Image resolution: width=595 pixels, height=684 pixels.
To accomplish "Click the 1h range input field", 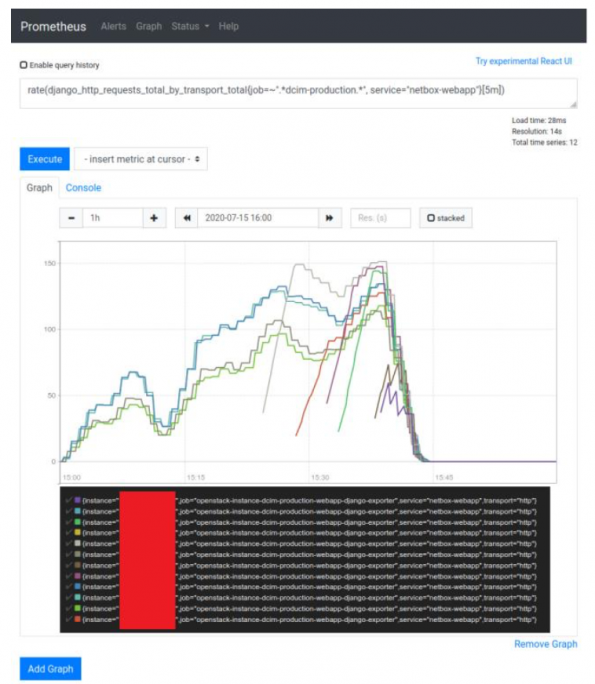I will point(113,218).
